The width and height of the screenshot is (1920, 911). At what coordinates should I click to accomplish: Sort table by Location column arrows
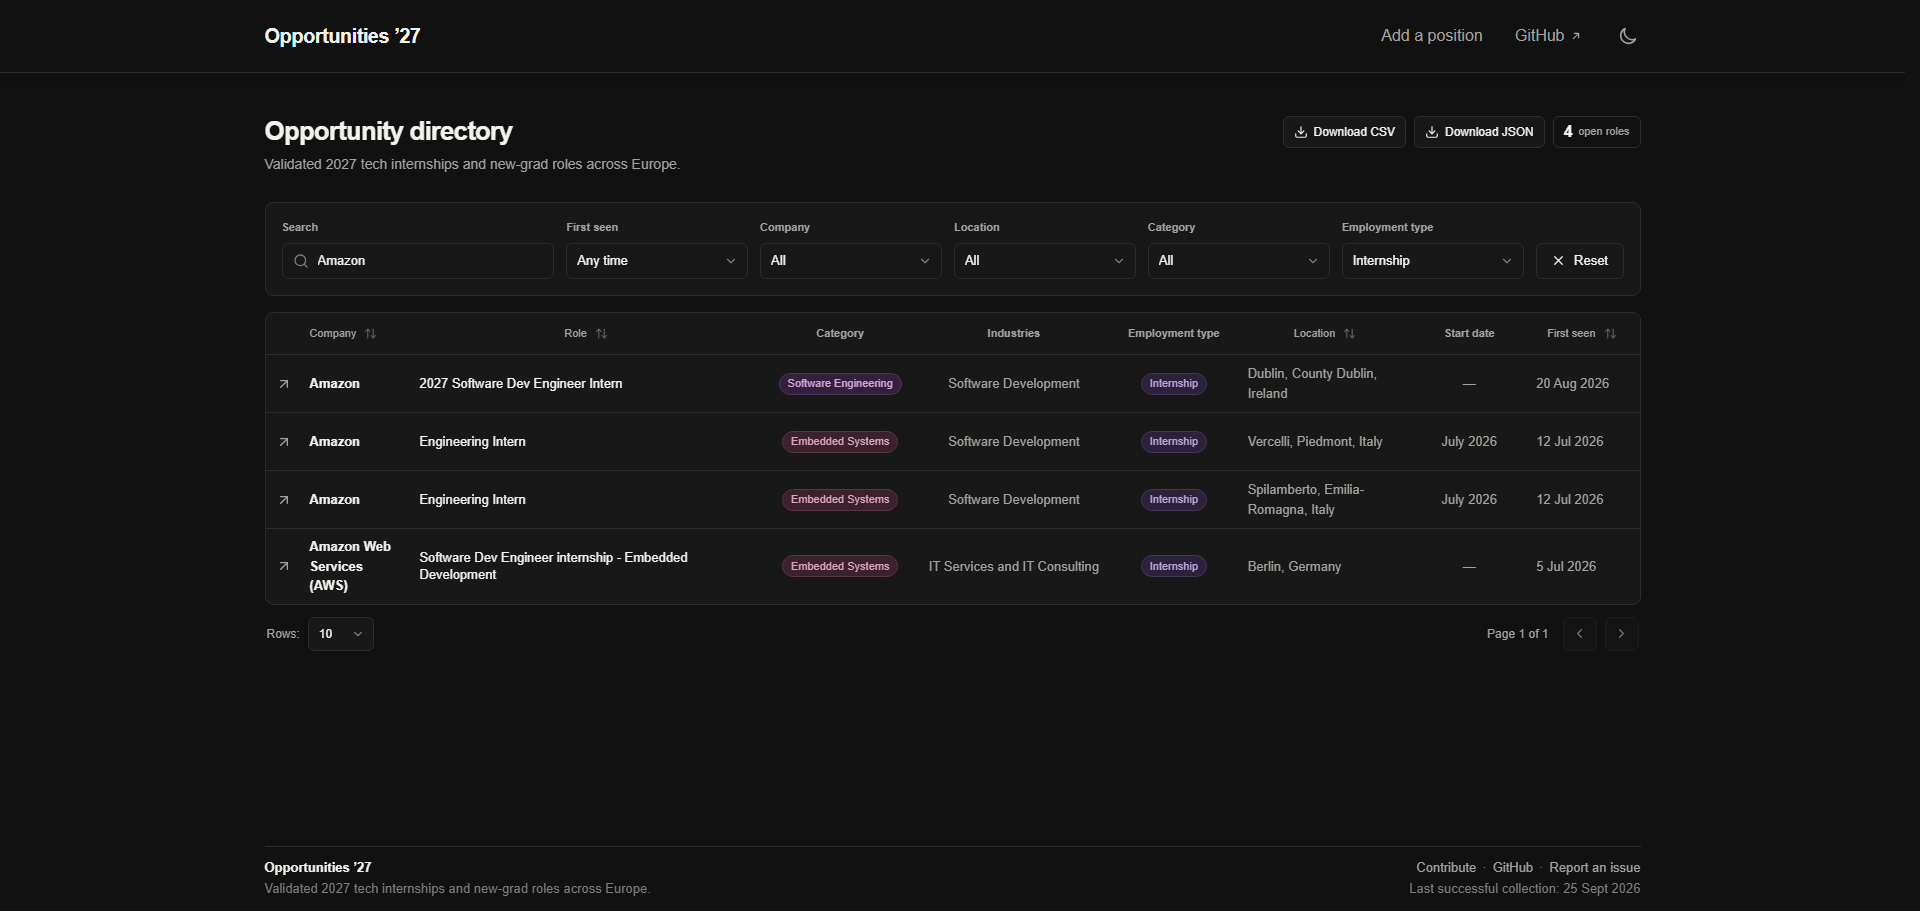tap(1349, 334)
